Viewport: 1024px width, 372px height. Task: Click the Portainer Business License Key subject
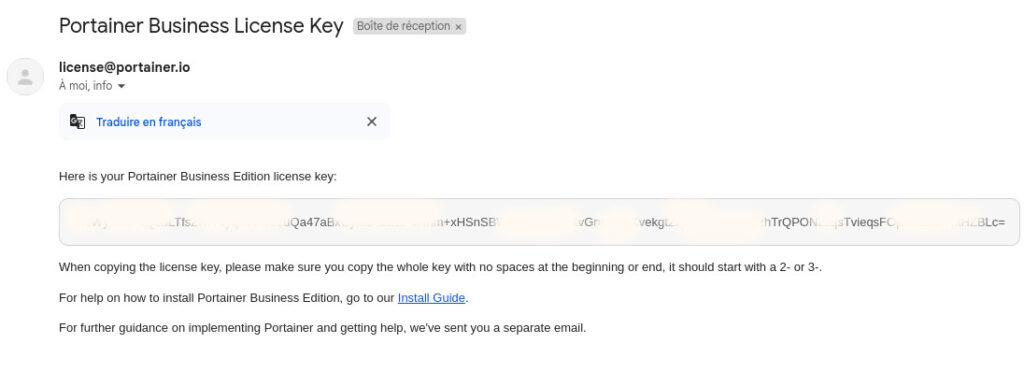(x=201, y=26)
